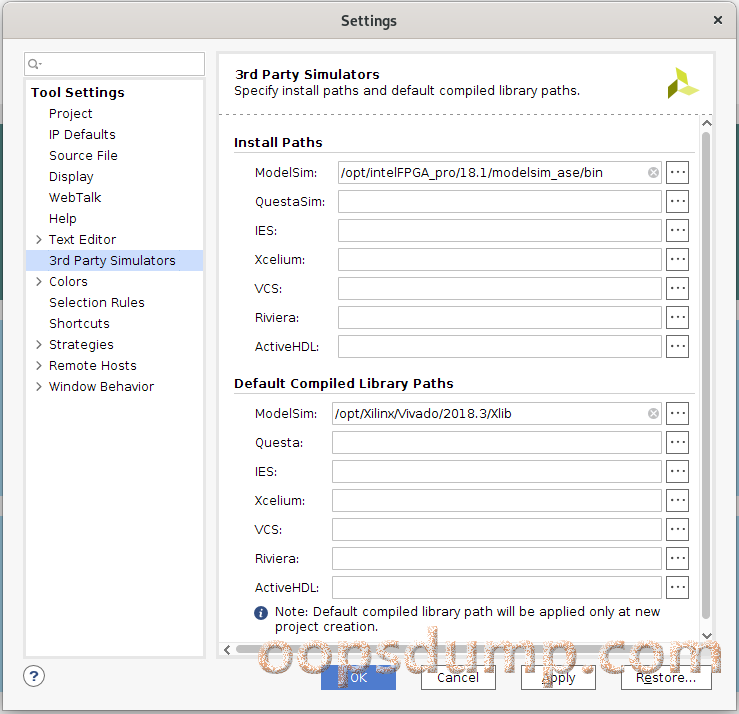Click the Apply button
739x714 pixels.
pos(558,677)
